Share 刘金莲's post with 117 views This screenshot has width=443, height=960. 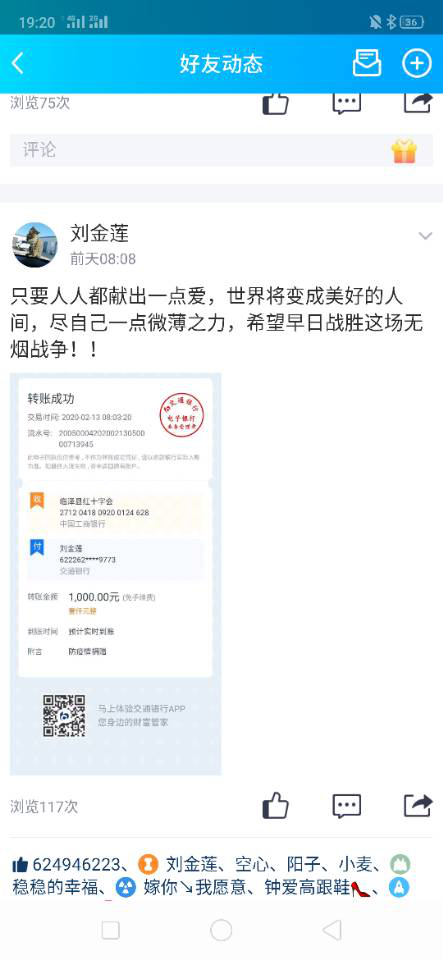point(418,805)
